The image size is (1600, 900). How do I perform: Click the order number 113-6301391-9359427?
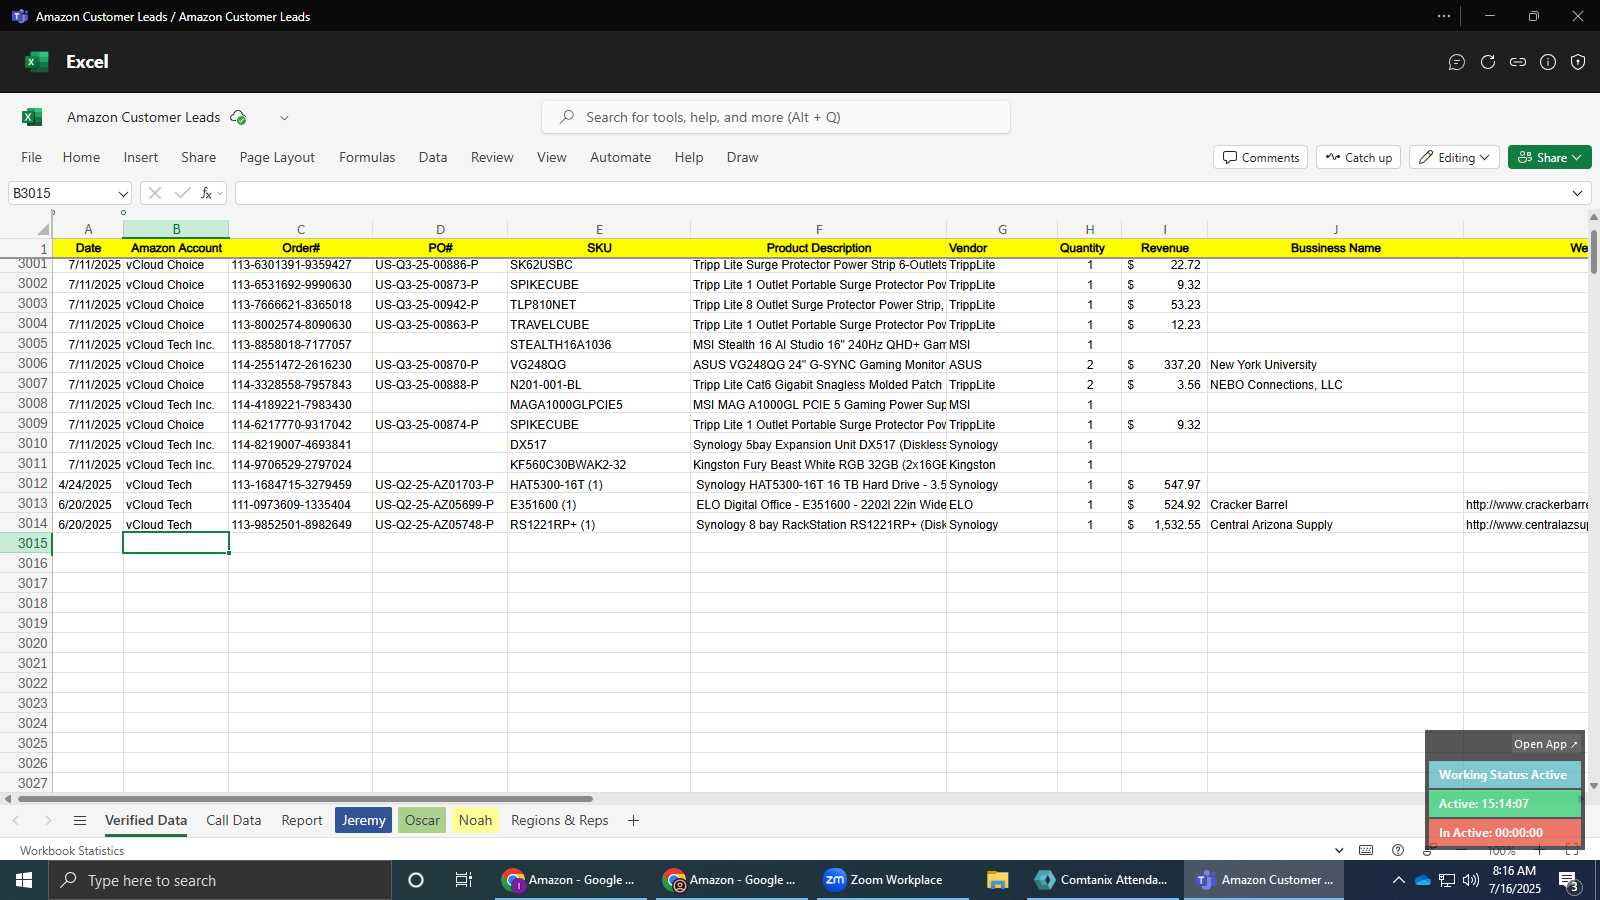coord(300,265)
